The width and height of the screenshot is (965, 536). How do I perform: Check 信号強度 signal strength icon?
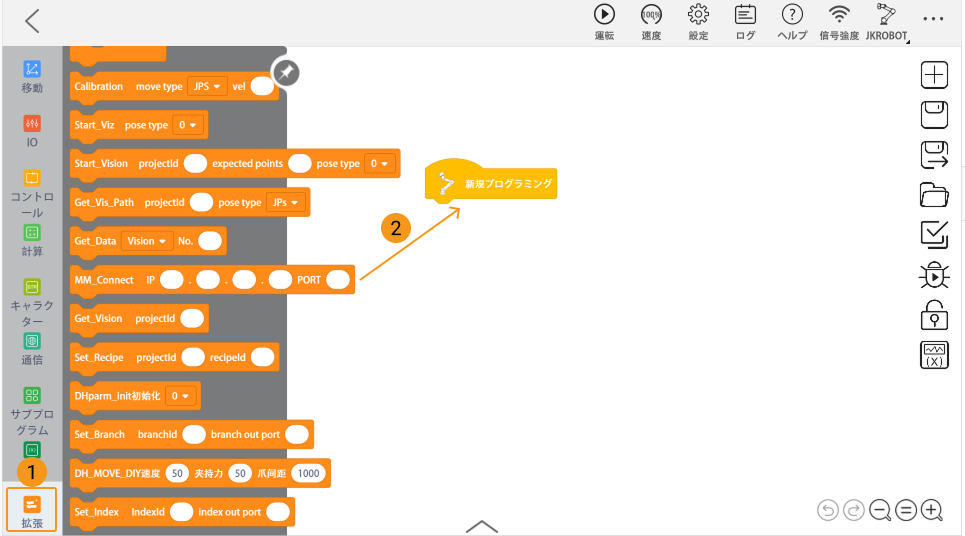[839, 22]
